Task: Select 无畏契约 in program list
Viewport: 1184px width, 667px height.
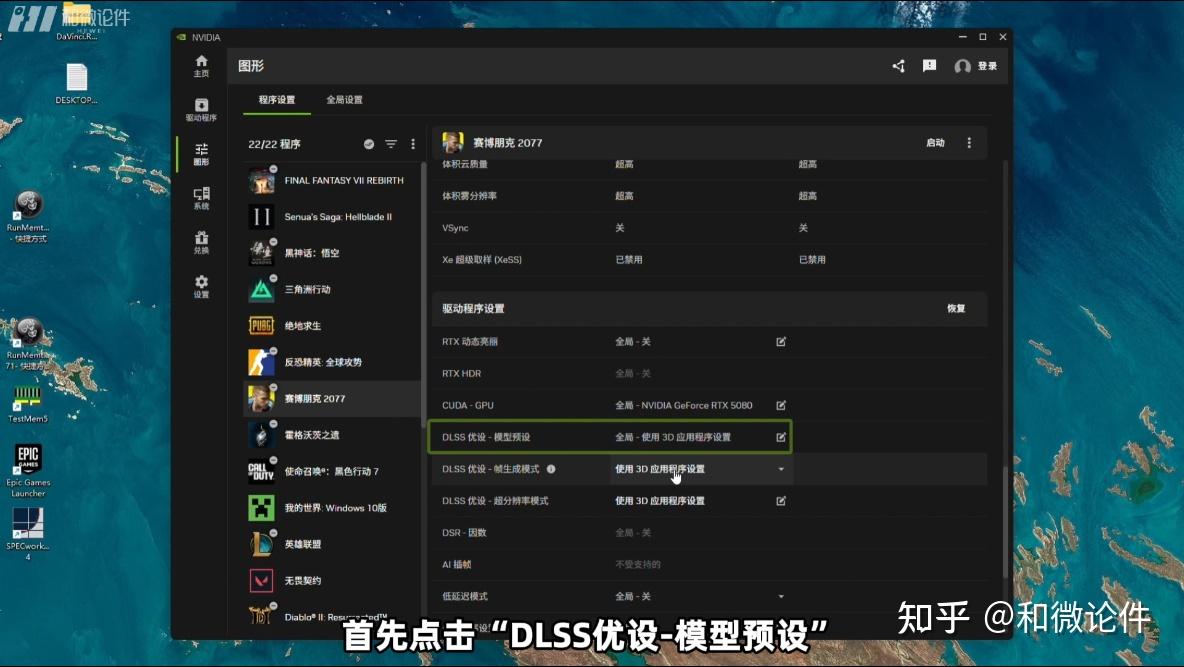Action: tap(332, 580)
